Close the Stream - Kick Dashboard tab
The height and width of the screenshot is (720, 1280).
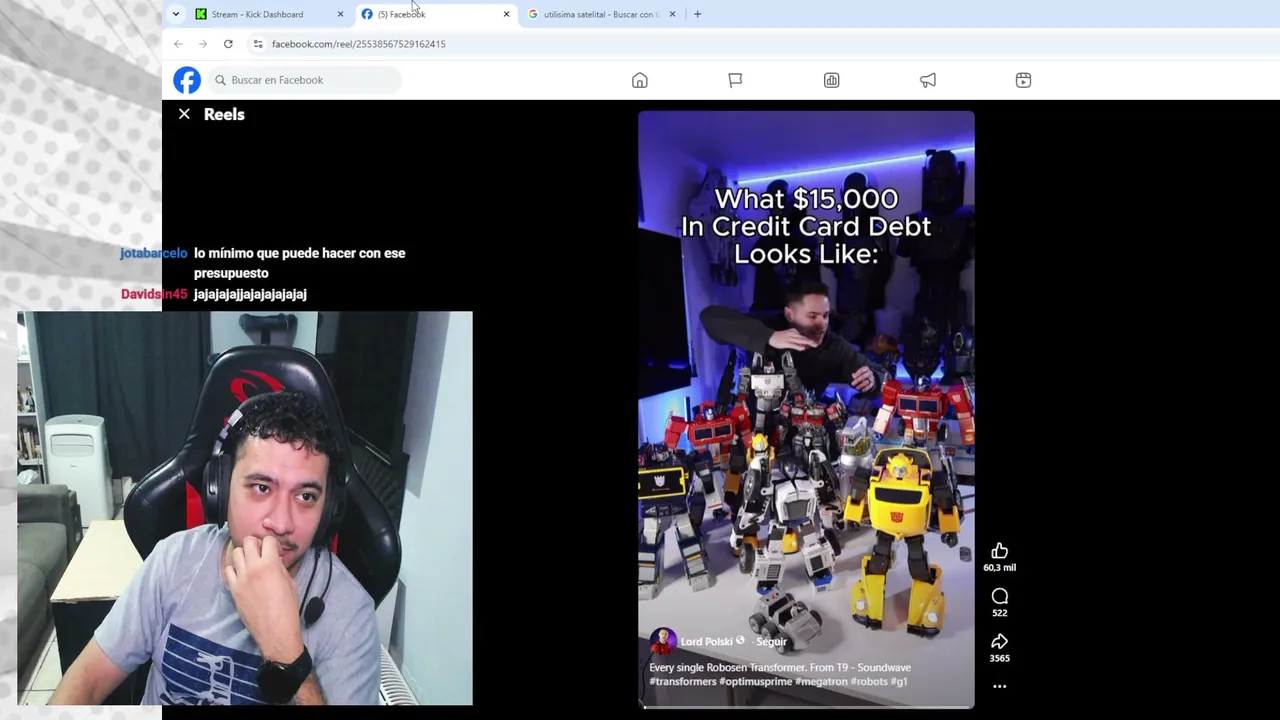point(340,14)
